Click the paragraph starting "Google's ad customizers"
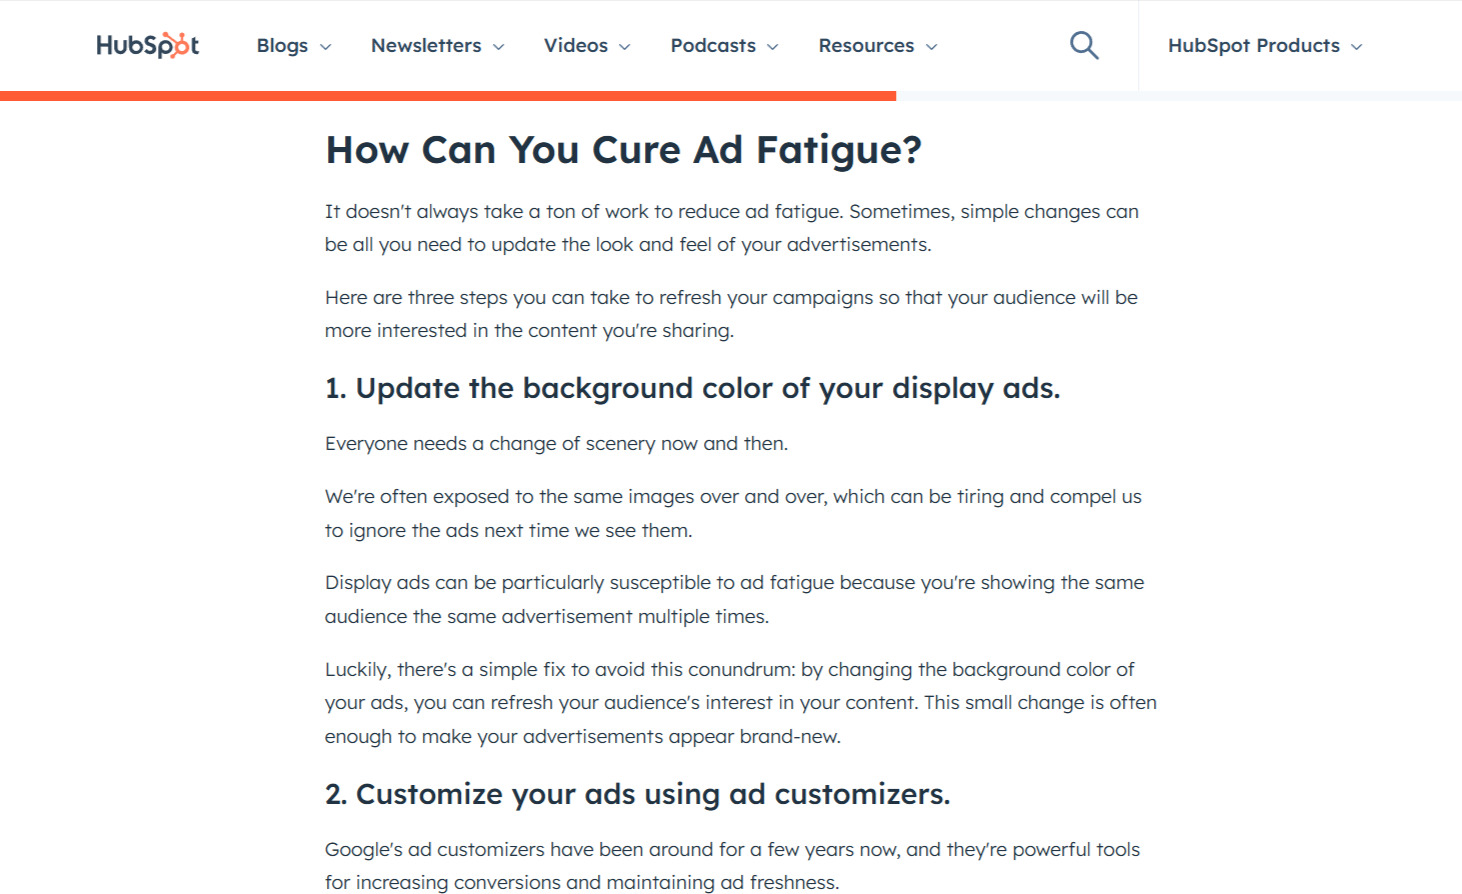The height and width of the screenshot is (894, 1462). [x=732, y=865]
